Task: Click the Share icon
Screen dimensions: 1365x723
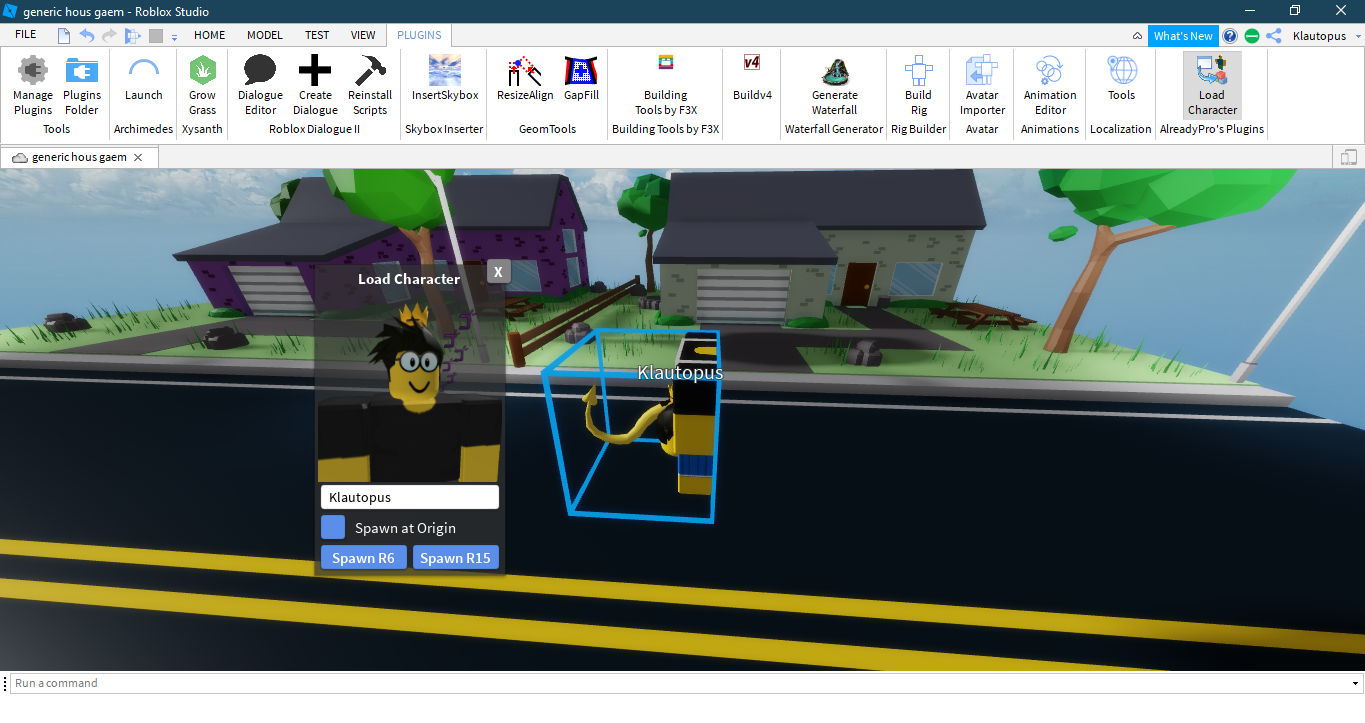Action: click(x=1274, y=36)
